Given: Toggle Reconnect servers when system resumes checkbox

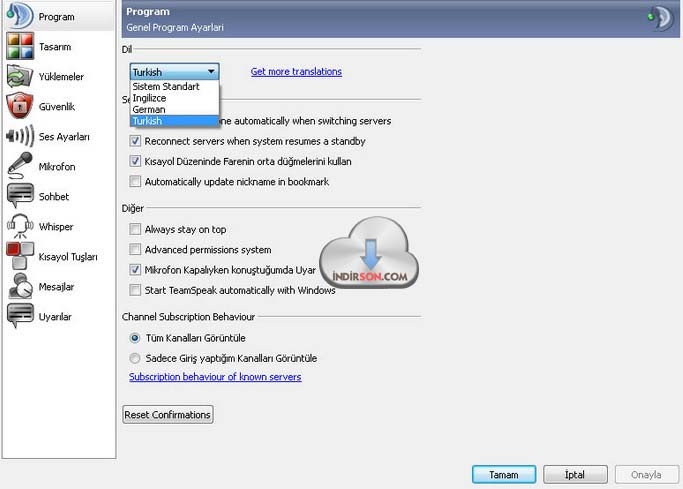Looking at the screenshot, I should (x=135, y=141).
